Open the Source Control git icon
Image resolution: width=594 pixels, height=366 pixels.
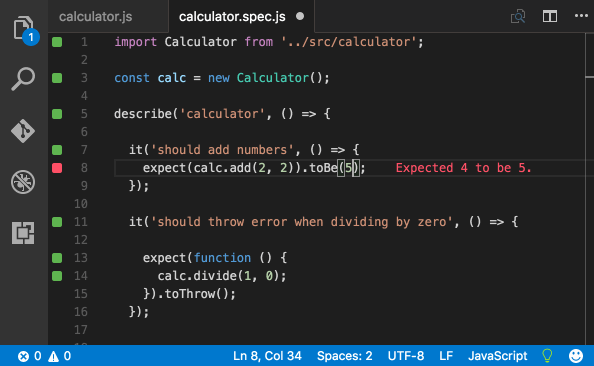[x=23, y=131]
